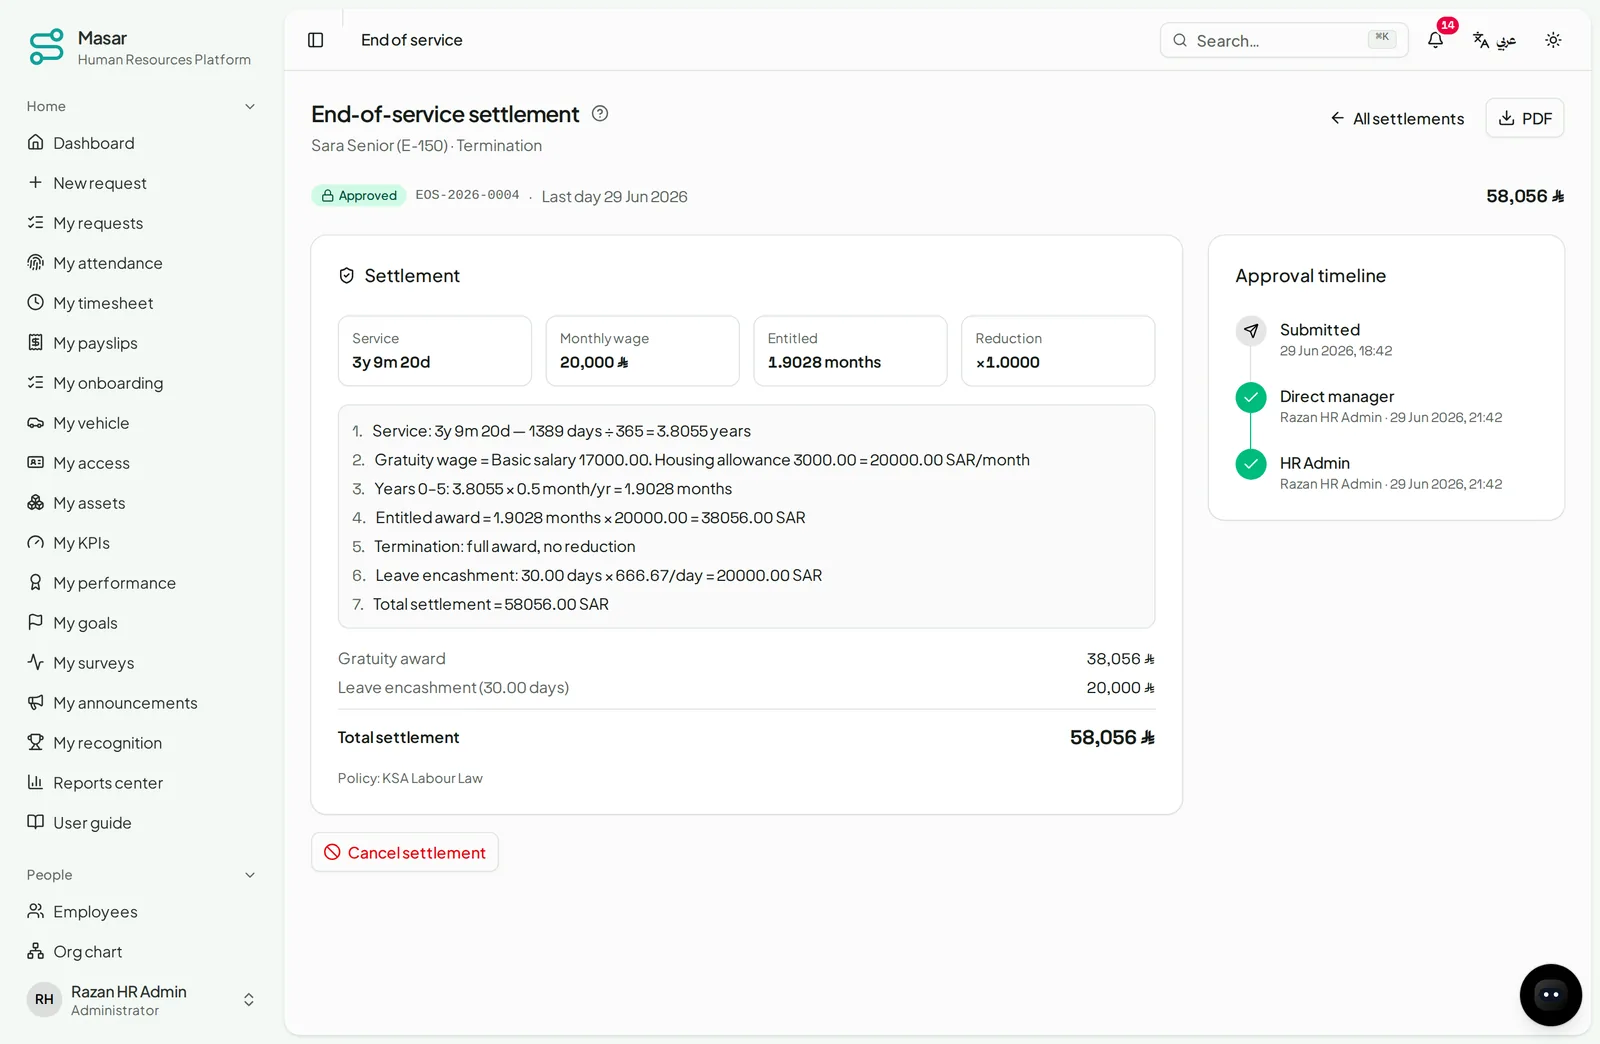Click the My announcements megaphone icon
The height and width of the screenshot is (1044, 1600).
tap(36, 703)
